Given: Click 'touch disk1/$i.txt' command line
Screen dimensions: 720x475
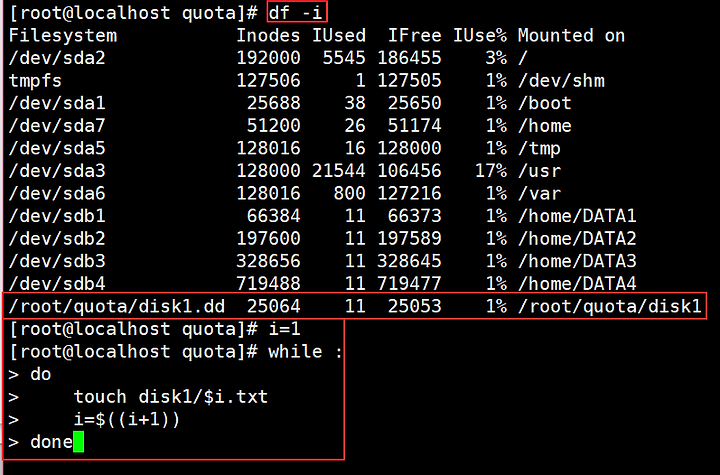Looking at the screenshot, I should pyautogui.click(x=171, y=396).
